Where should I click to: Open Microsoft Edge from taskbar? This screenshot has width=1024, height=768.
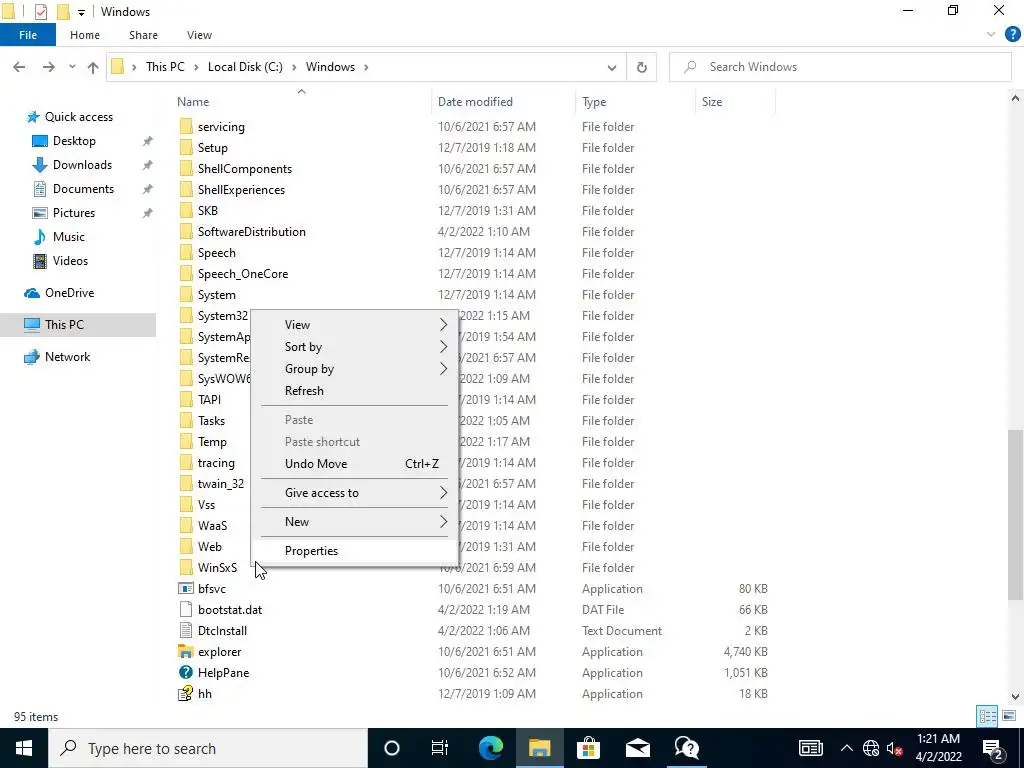(x=490, y=748)
